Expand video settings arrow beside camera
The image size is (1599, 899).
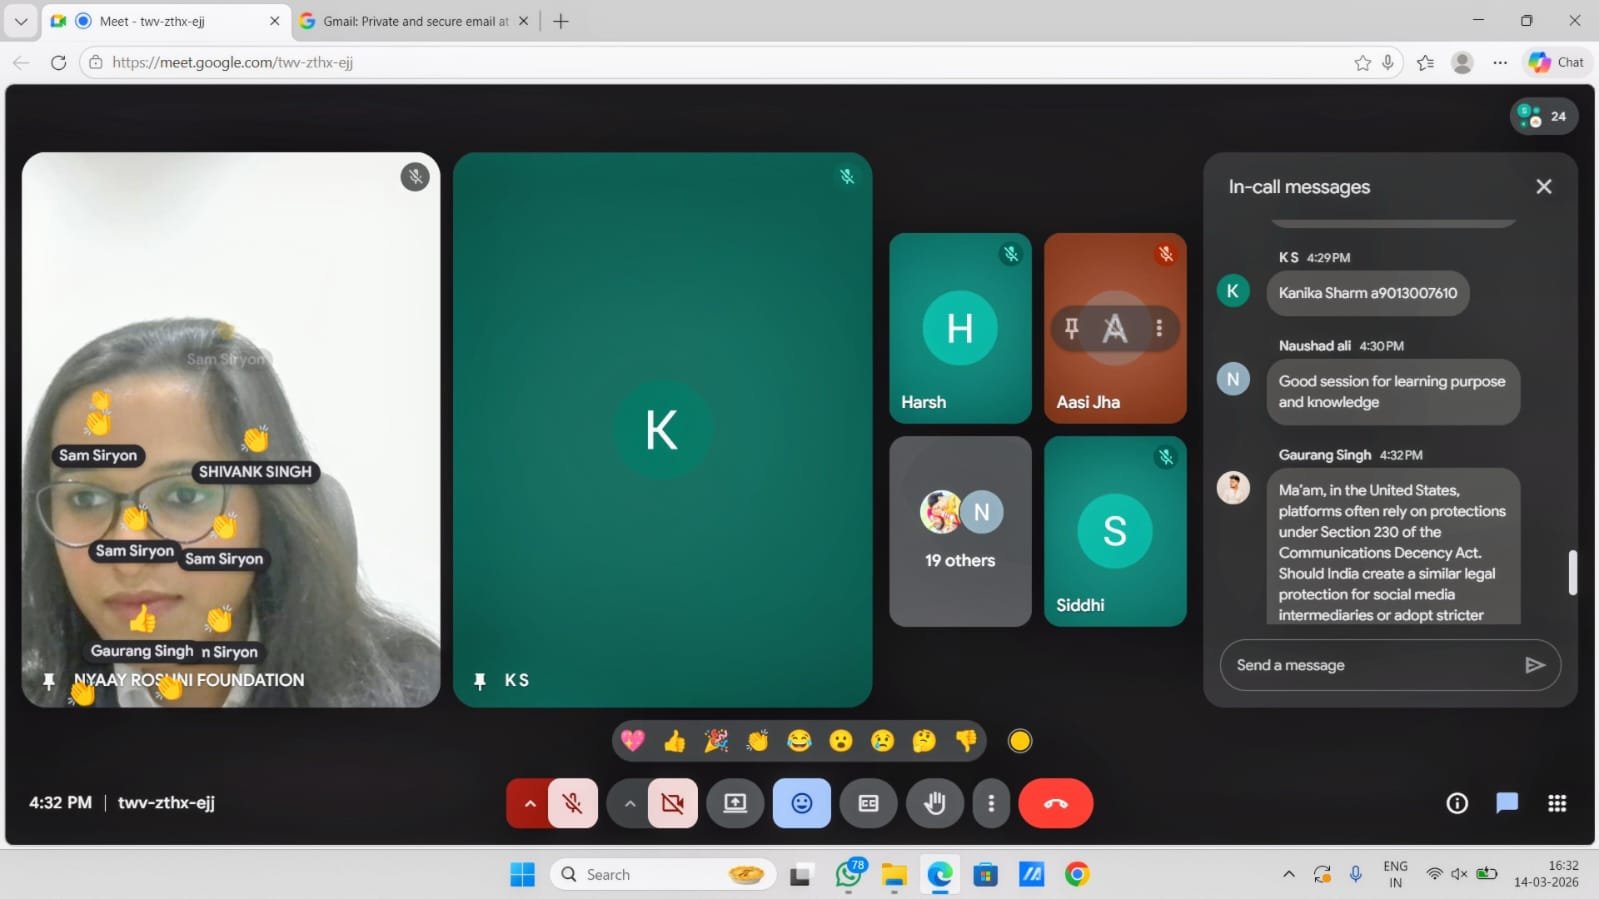tap(629, 803)
